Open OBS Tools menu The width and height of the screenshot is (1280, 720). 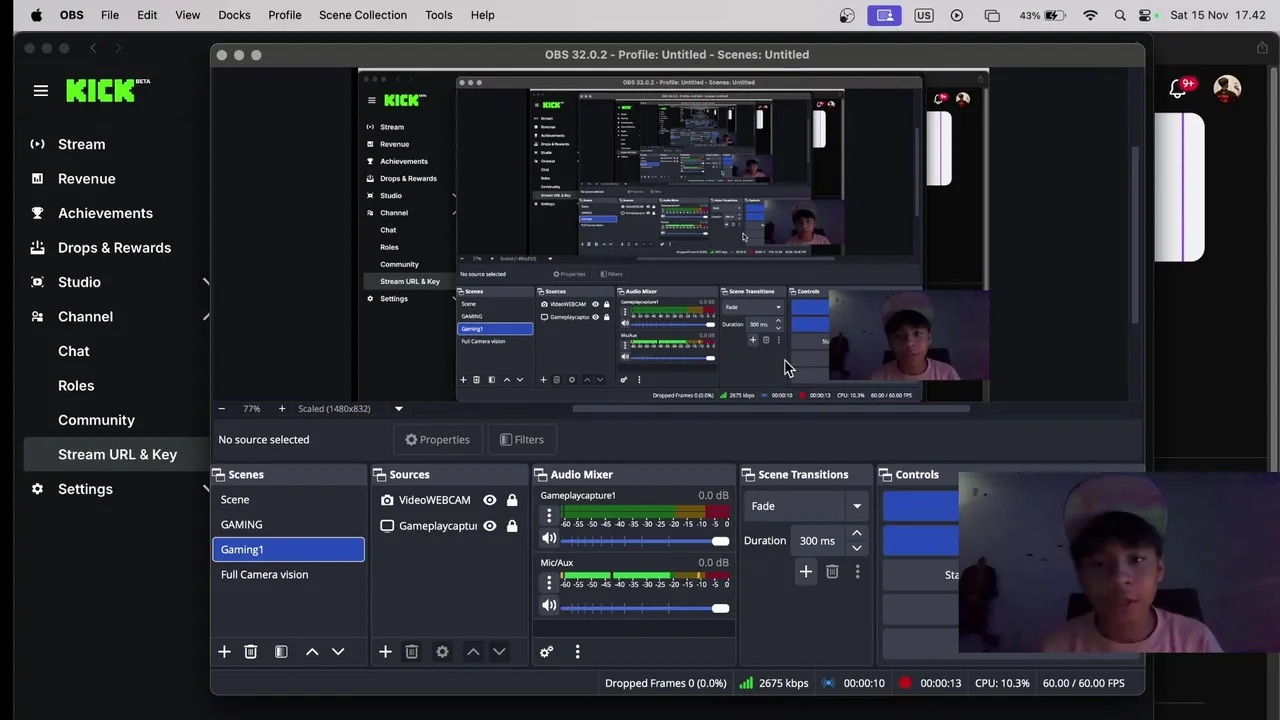pyautogui.click(x=439, y=15)
